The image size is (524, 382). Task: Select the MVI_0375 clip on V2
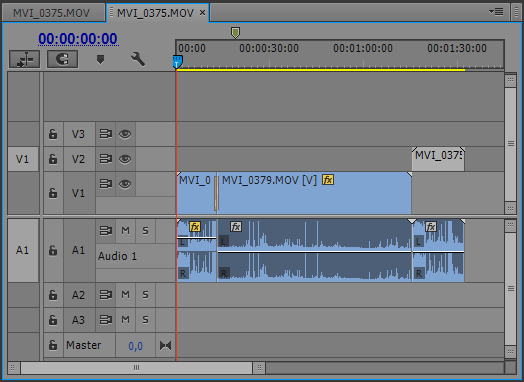click(438, 159)
